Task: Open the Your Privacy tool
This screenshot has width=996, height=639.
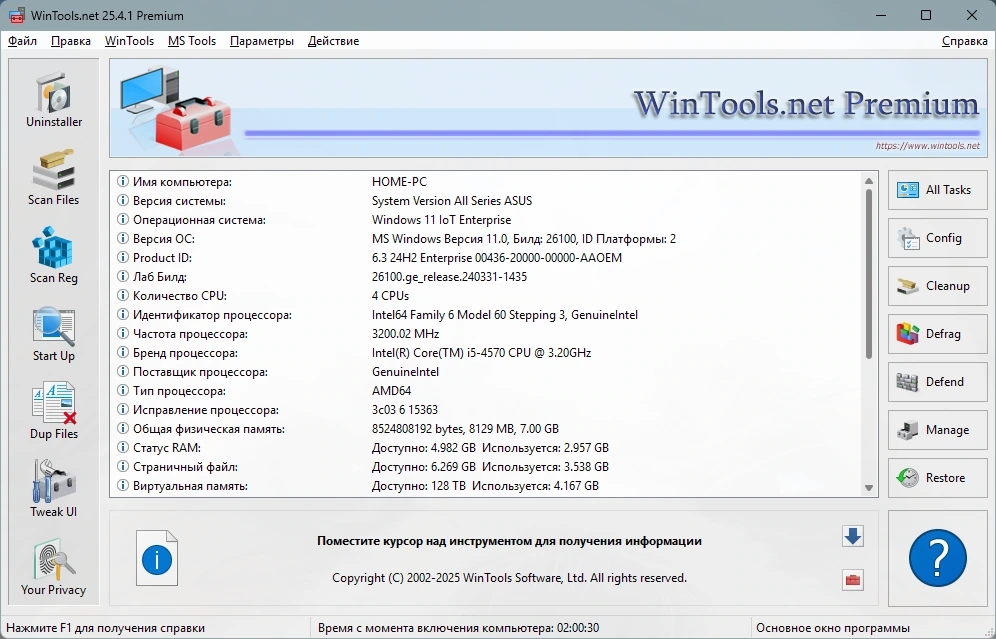Action: [x=54, y=568]
